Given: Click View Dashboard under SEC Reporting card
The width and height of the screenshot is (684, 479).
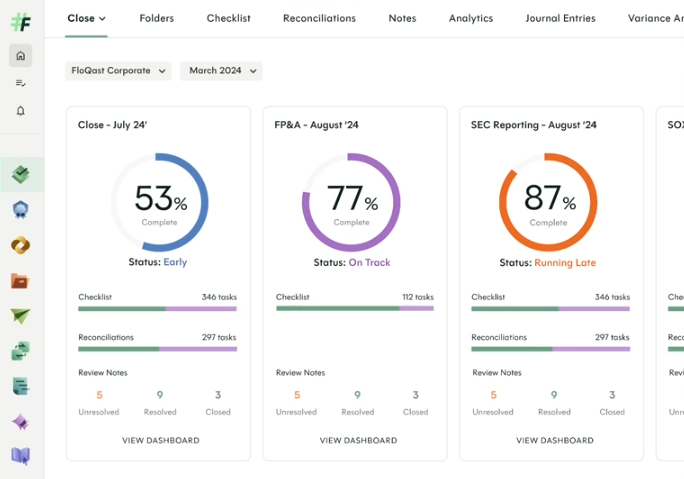Looking at the screenshot, I should [x=554, y=440].
